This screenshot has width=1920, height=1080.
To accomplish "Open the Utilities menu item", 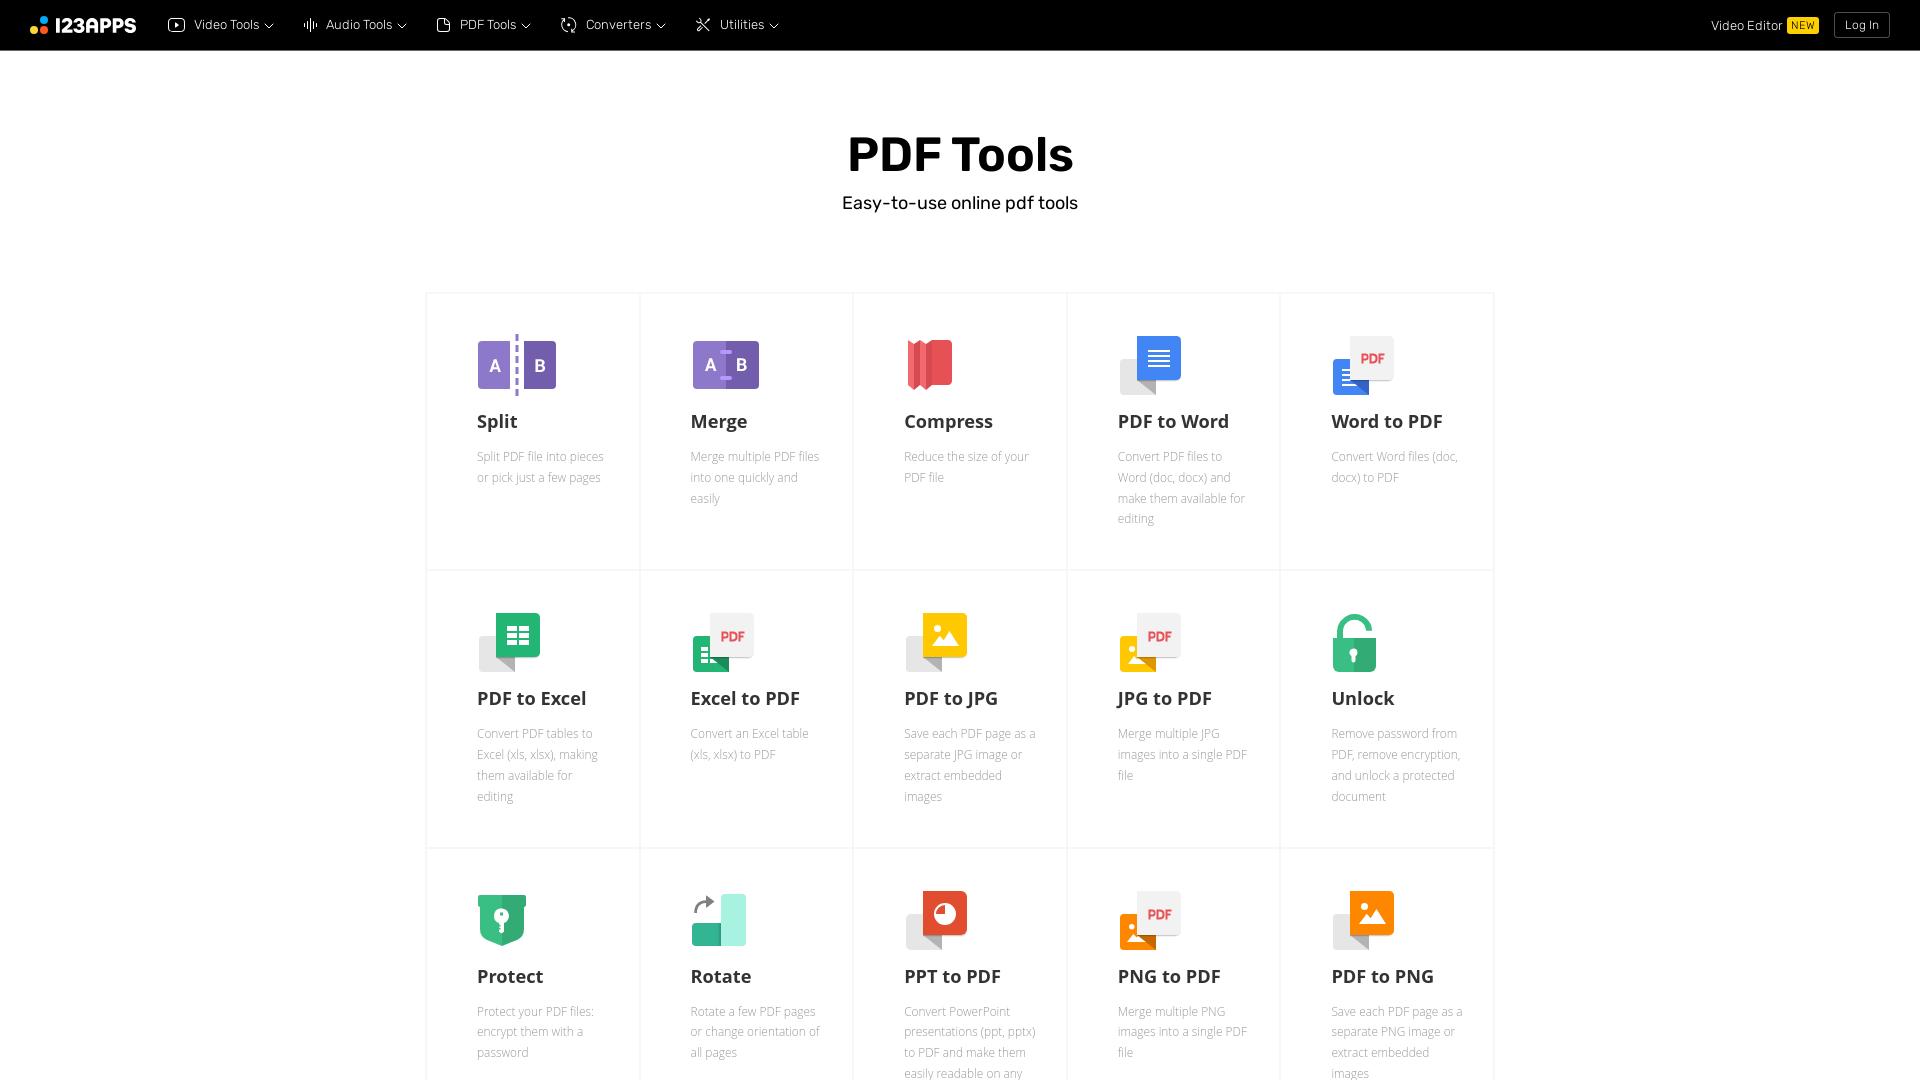I will tap(736, 25).
